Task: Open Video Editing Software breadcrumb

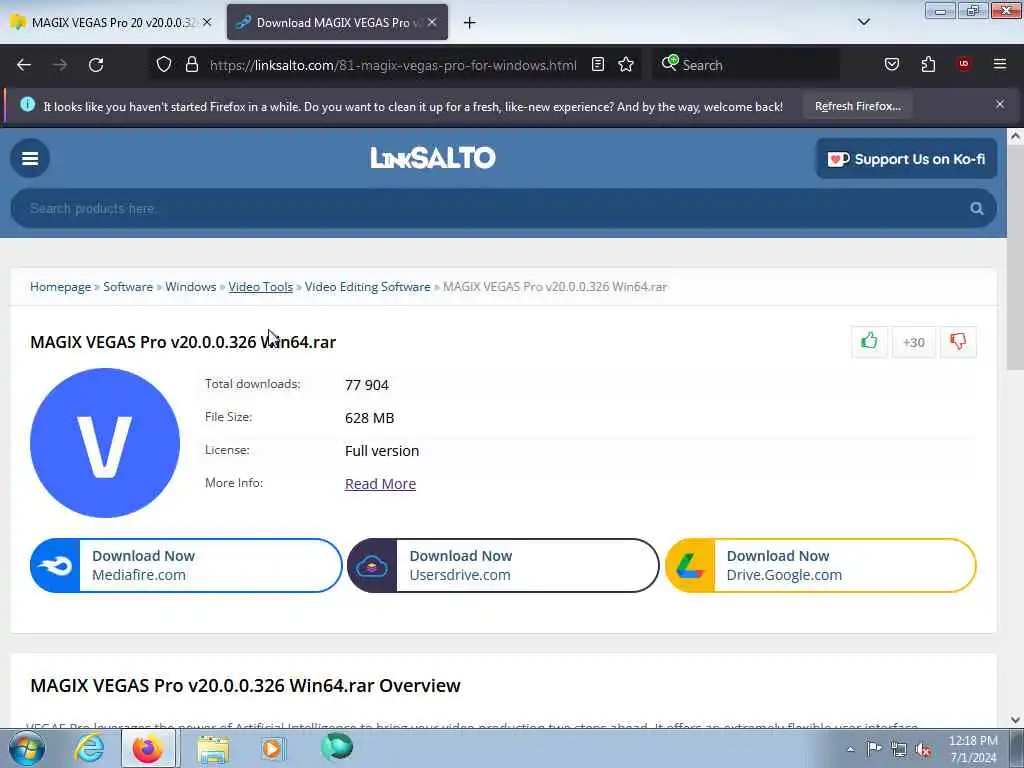Action: pos(368,287)
